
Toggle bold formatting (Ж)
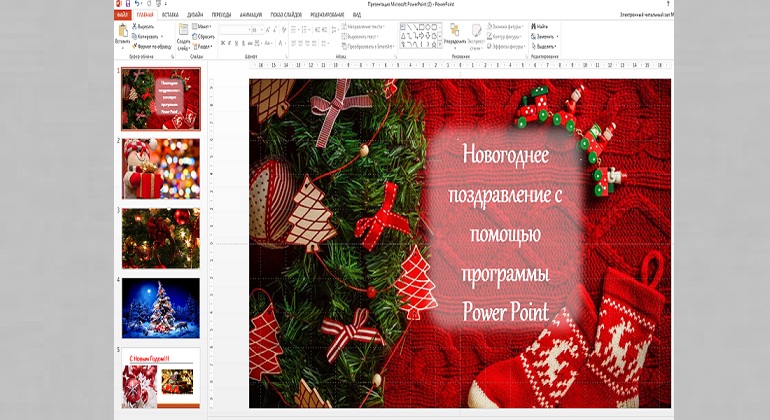[222, 43]
